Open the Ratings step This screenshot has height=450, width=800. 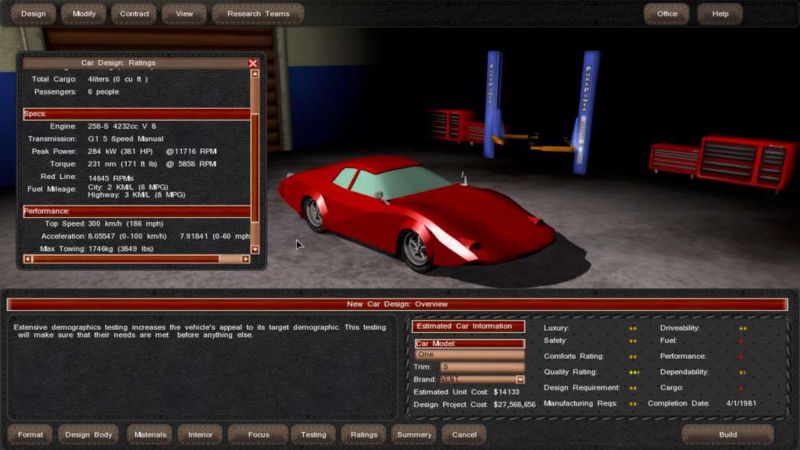(x=364, y=435)
